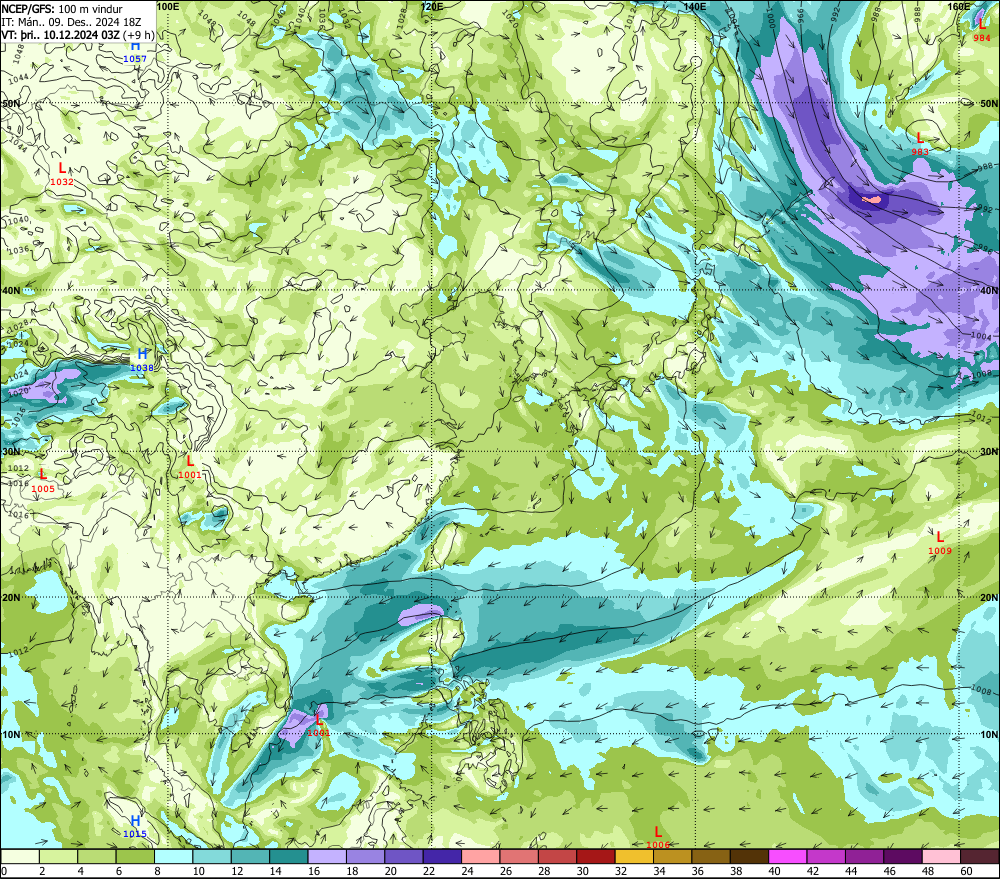Select the 8–10 light cyan legend swatch

(173, 856)
